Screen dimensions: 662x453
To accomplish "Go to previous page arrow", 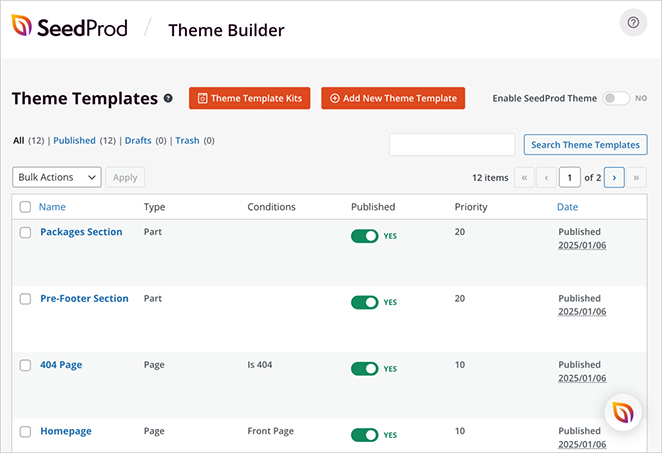I will 546,178.
